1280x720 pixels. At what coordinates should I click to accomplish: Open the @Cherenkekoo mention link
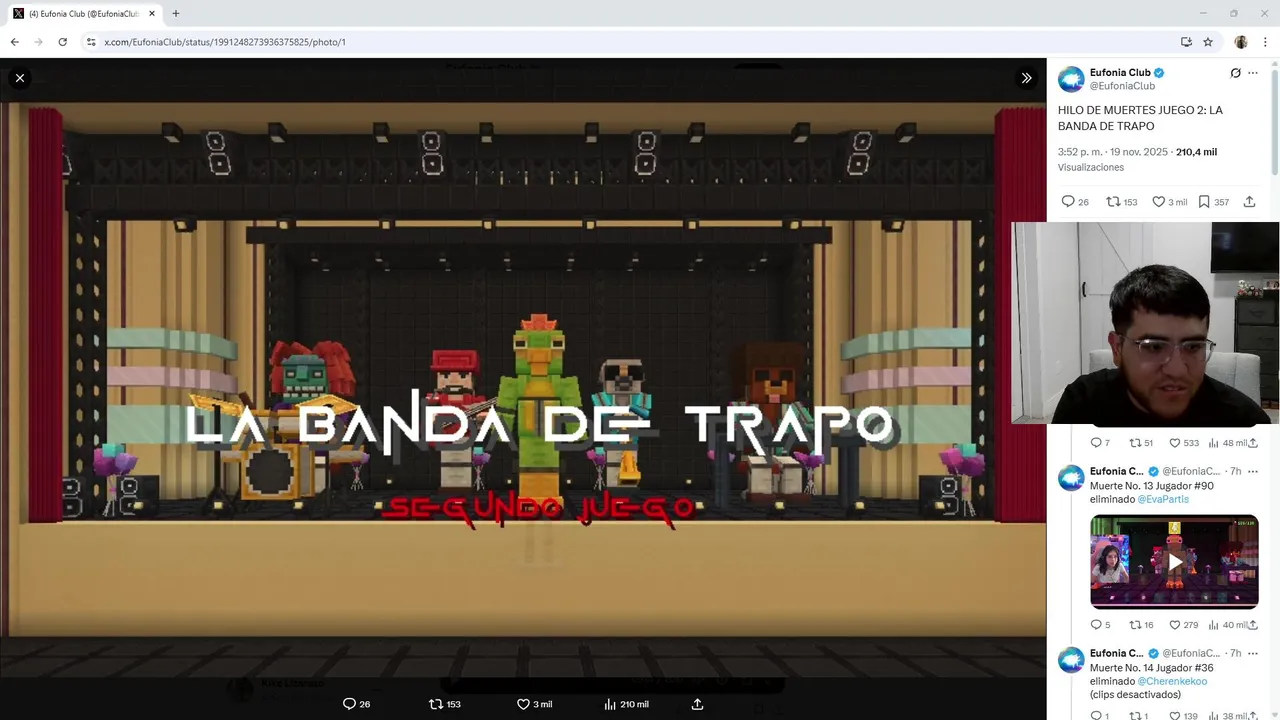pos(1172,681)
